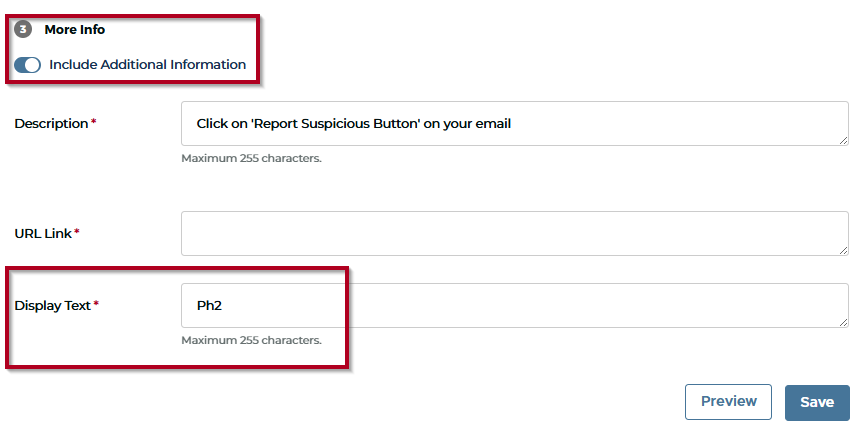
Task: Focus the Description text area
Action: pyautogui.click(x=515, y=124)
